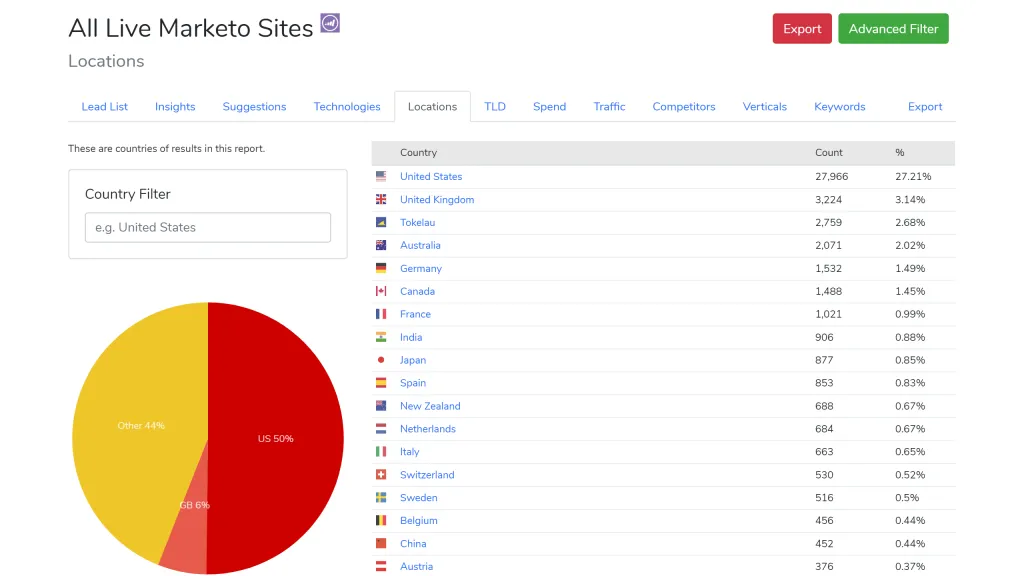Select the Locations tab
This screenshot has width=1024, height=576.
point(432,106)
